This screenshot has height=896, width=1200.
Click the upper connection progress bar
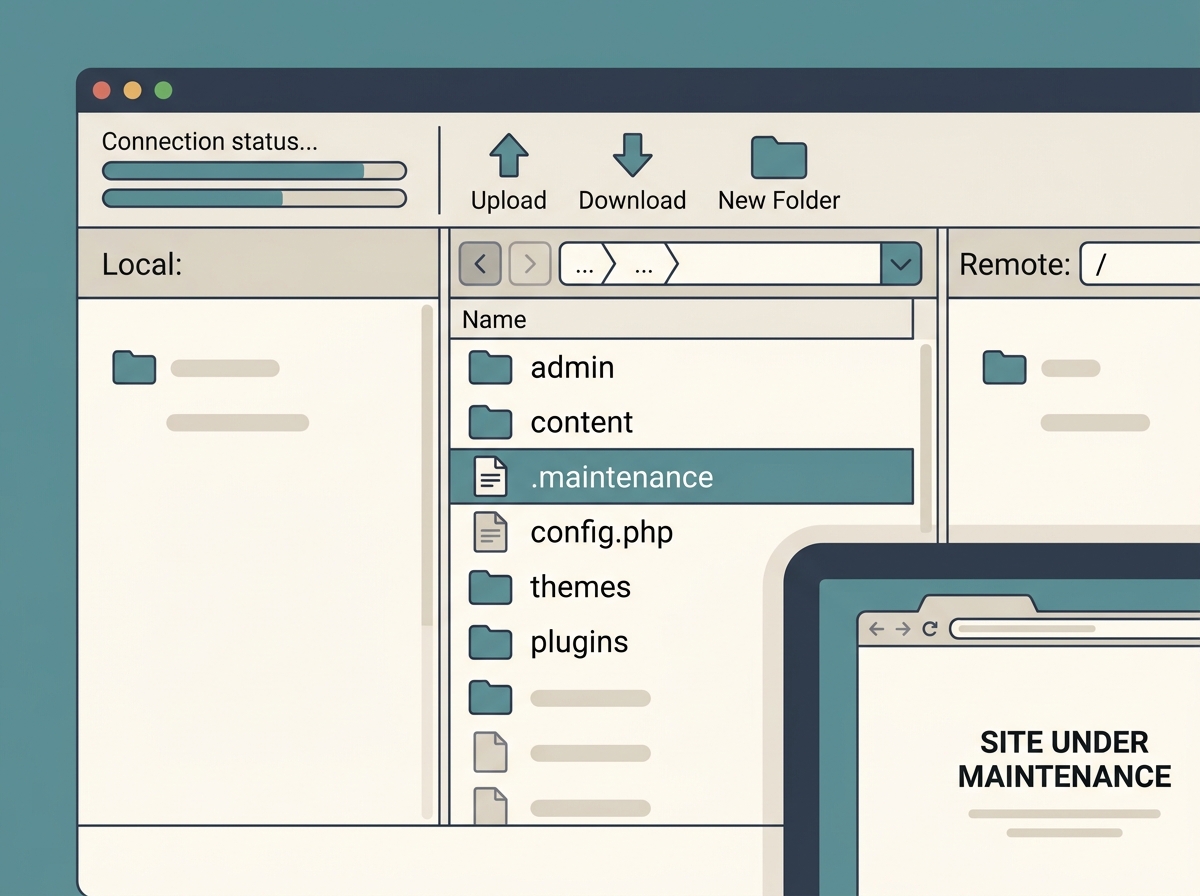click(x=254, y=171)
